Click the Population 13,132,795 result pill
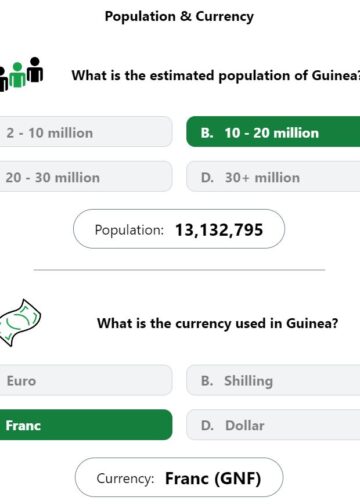The height and width of the screenshot is (504, 360). (x=179, y=229)
